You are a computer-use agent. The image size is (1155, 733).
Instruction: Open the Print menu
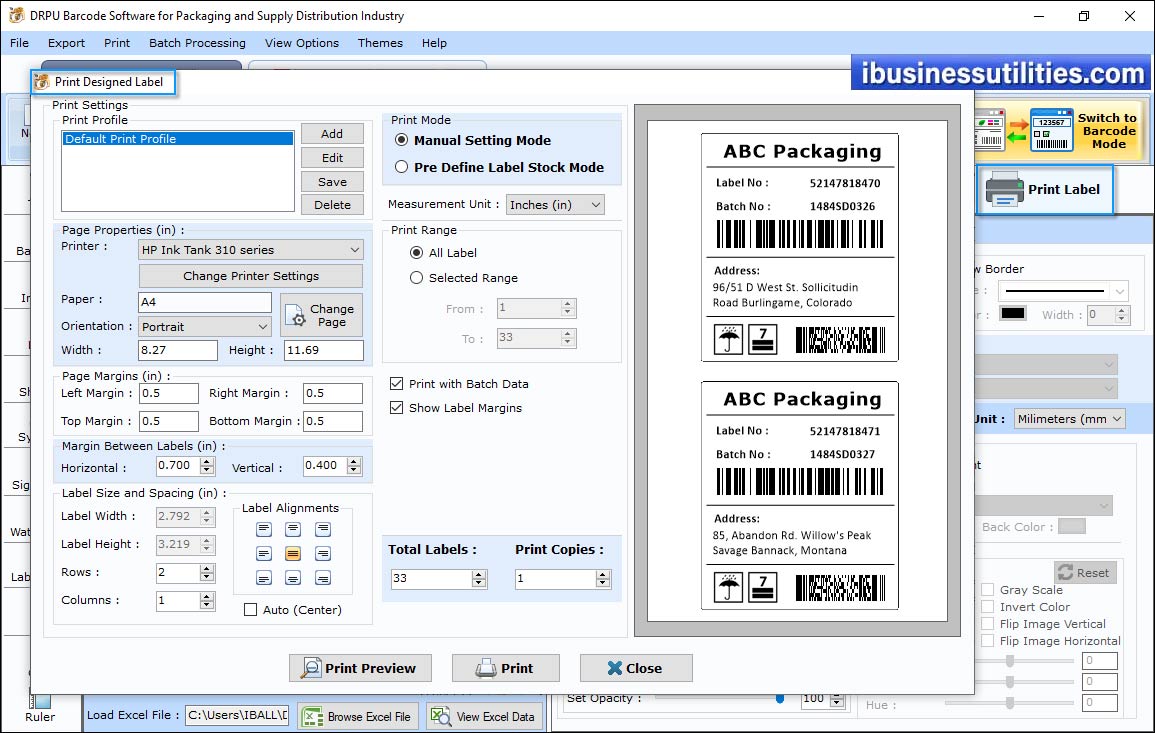click(x=116, y=43)
